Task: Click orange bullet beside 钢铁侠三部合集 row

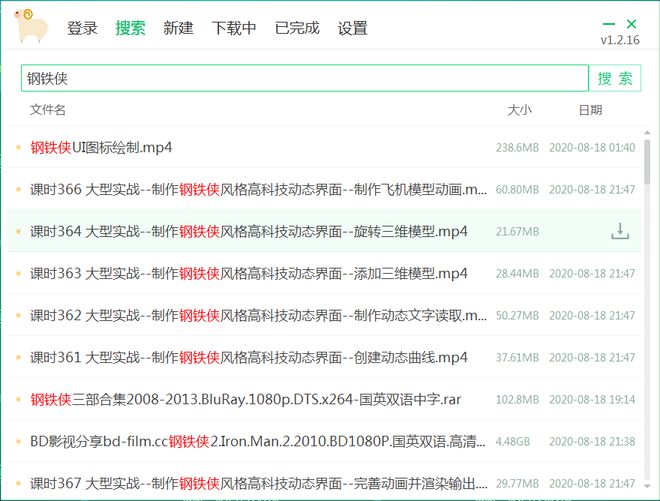Action: [x=18, y=399]
